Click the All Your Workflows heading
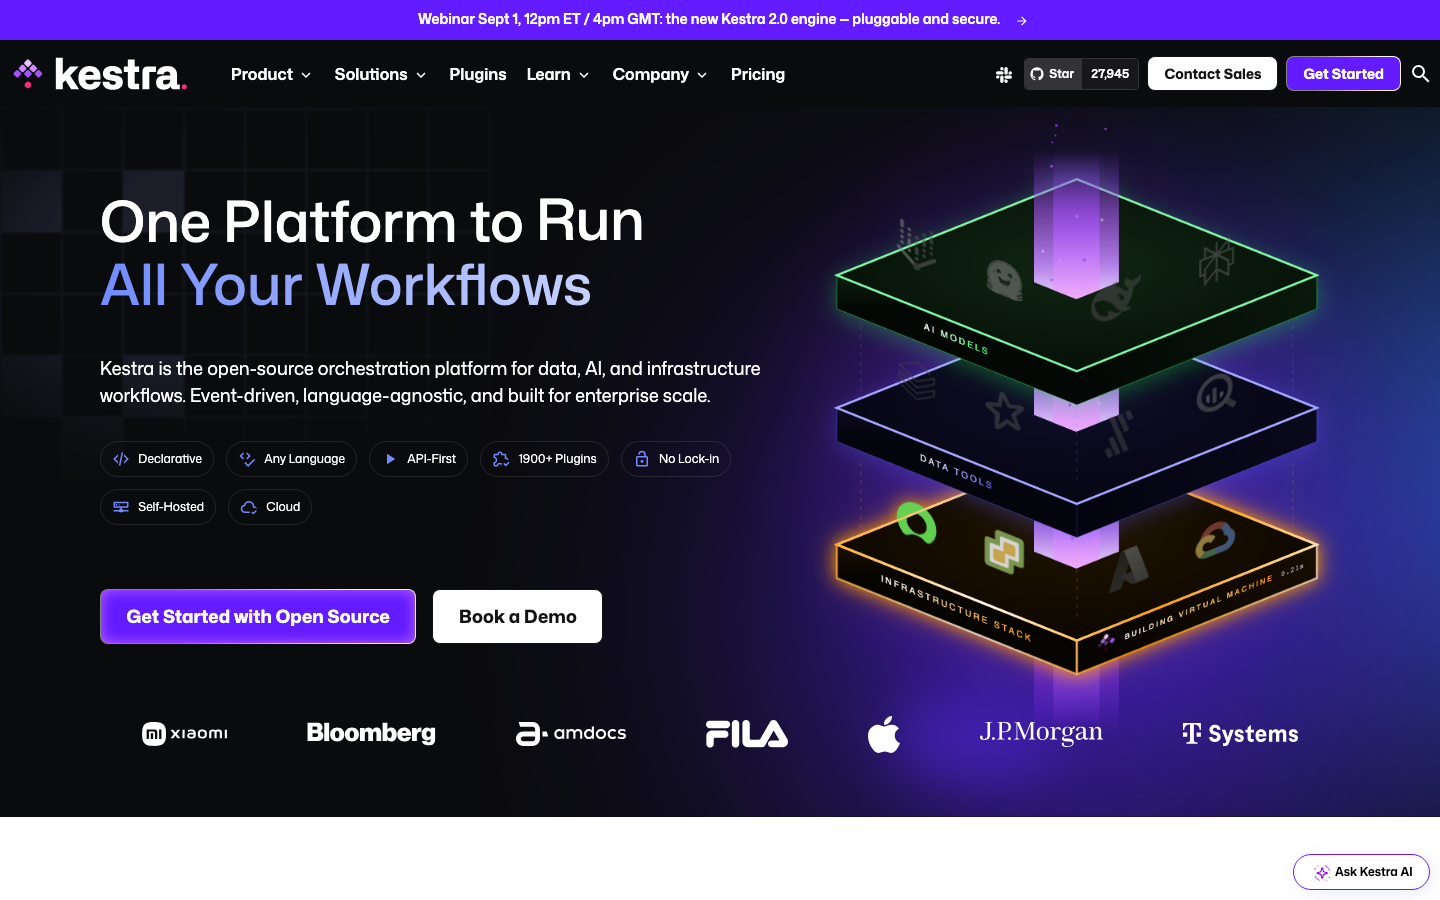 [346, 285]
